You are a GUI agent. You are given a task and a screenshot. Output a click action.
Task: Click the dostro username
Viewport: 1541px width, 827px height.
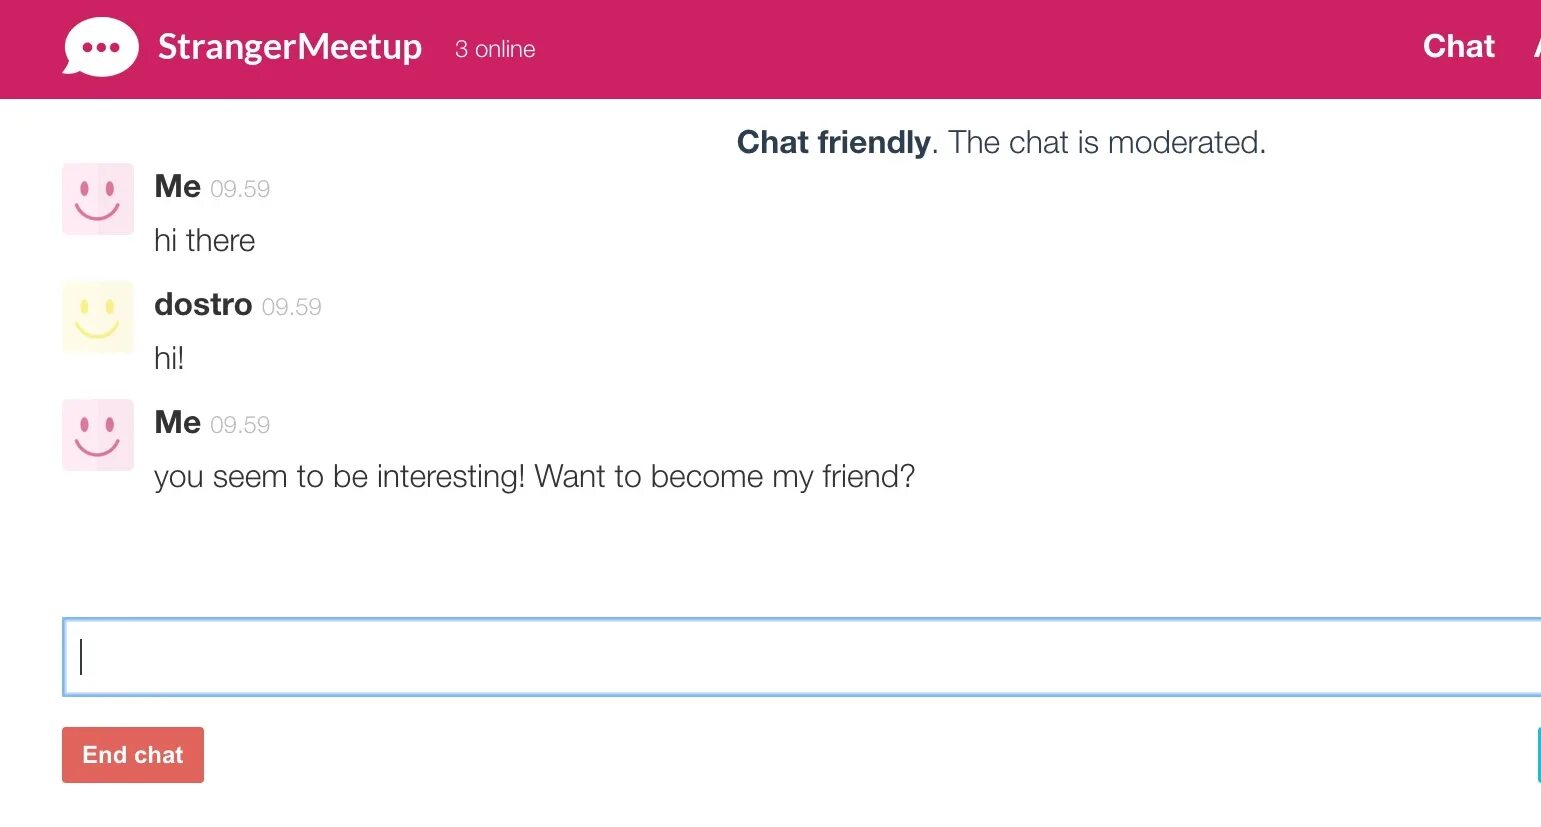203,304
